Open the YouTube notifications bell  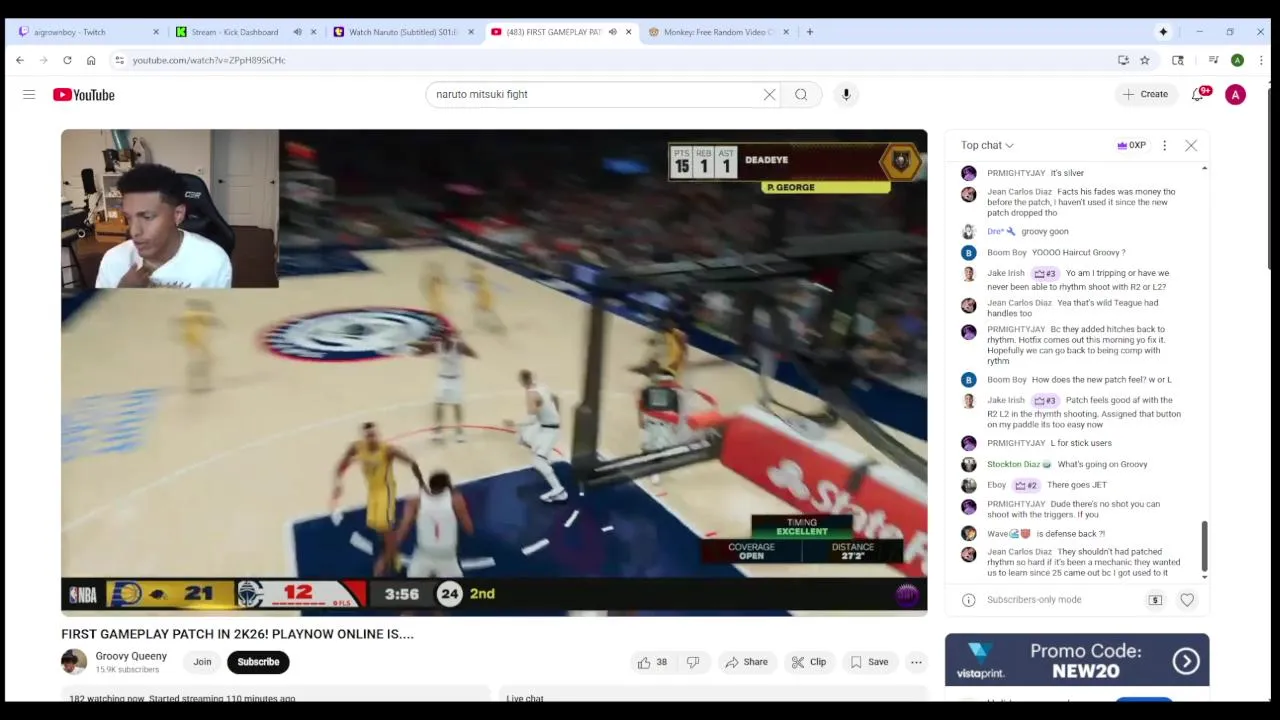click(1198, 94)
